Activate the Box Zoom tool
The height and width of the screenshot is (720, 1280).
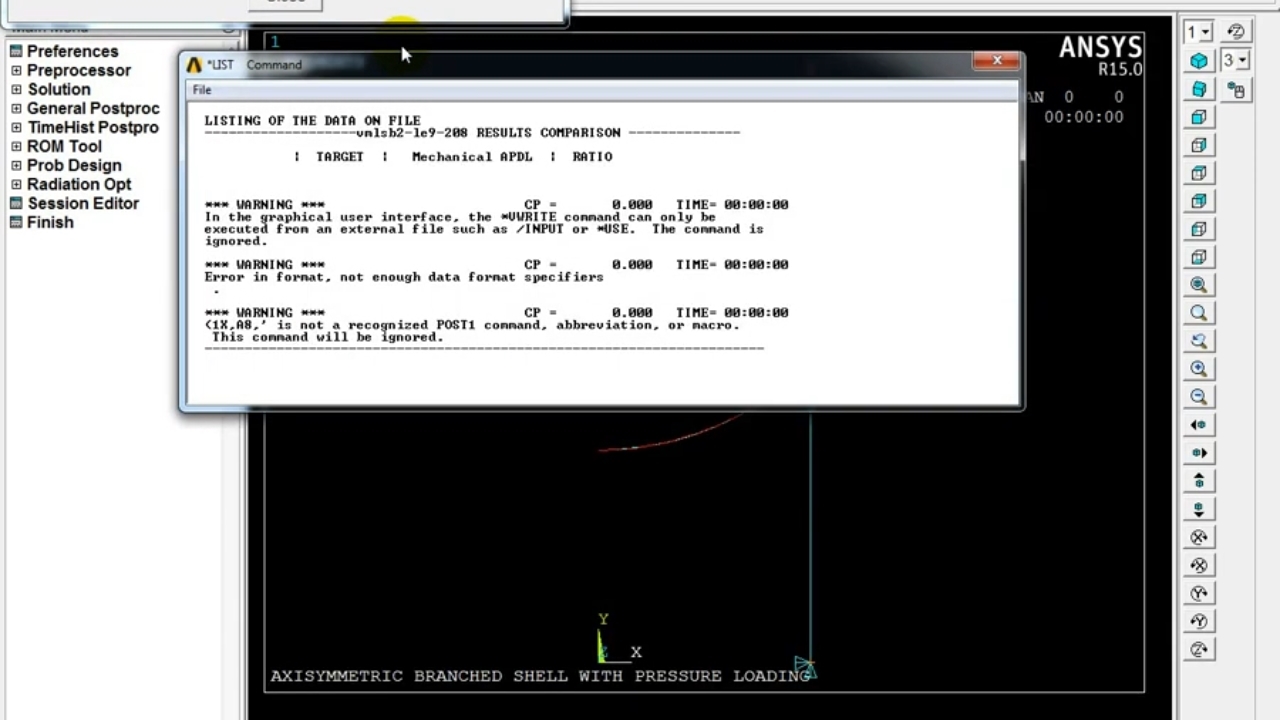1199,313
